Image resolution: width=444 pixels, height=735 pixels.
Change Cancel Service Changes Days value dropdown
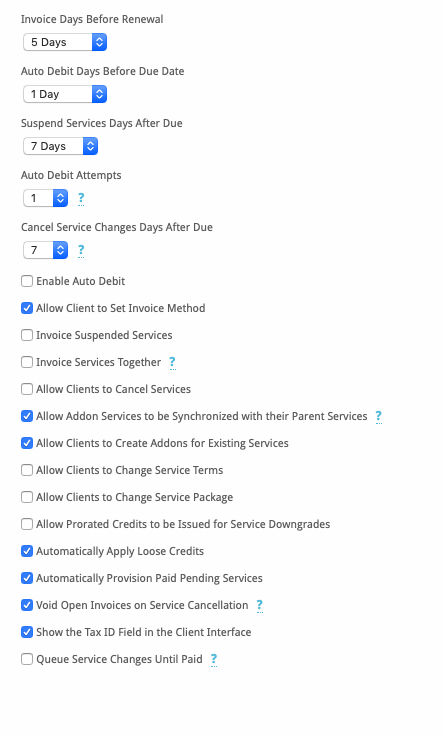click(x=45, y=250)
